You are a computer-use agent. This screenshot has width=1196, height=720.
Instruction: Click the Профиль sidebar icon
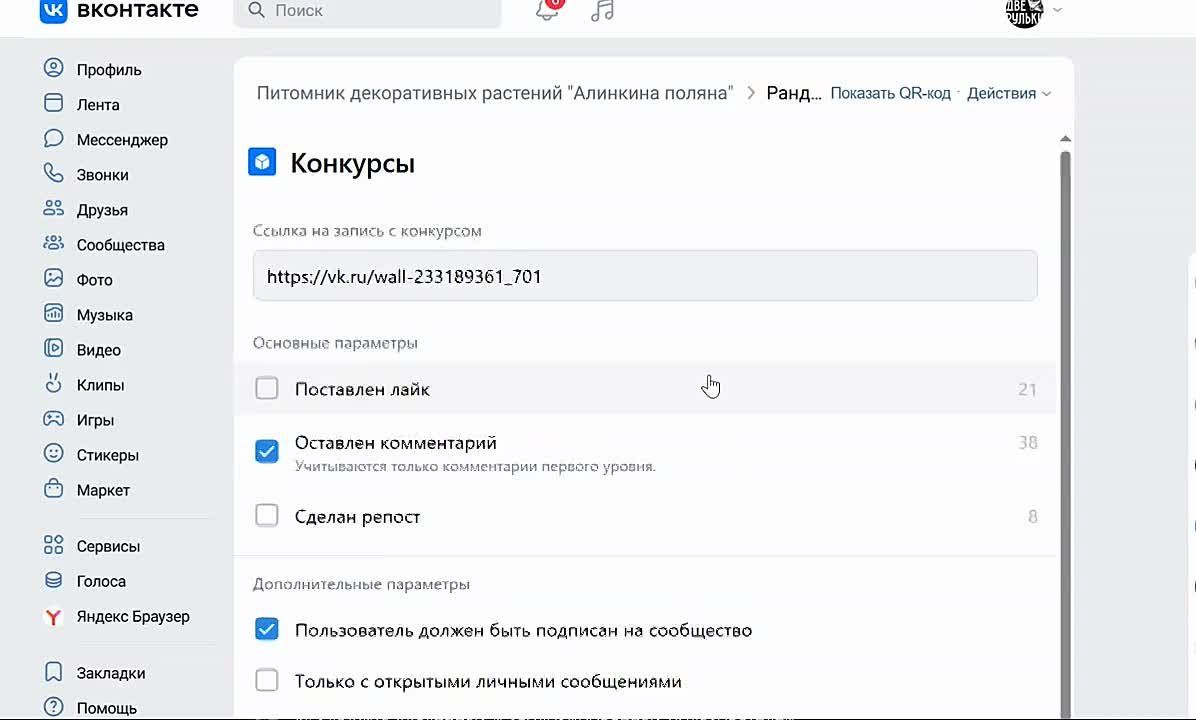click(x=53, y=68)
